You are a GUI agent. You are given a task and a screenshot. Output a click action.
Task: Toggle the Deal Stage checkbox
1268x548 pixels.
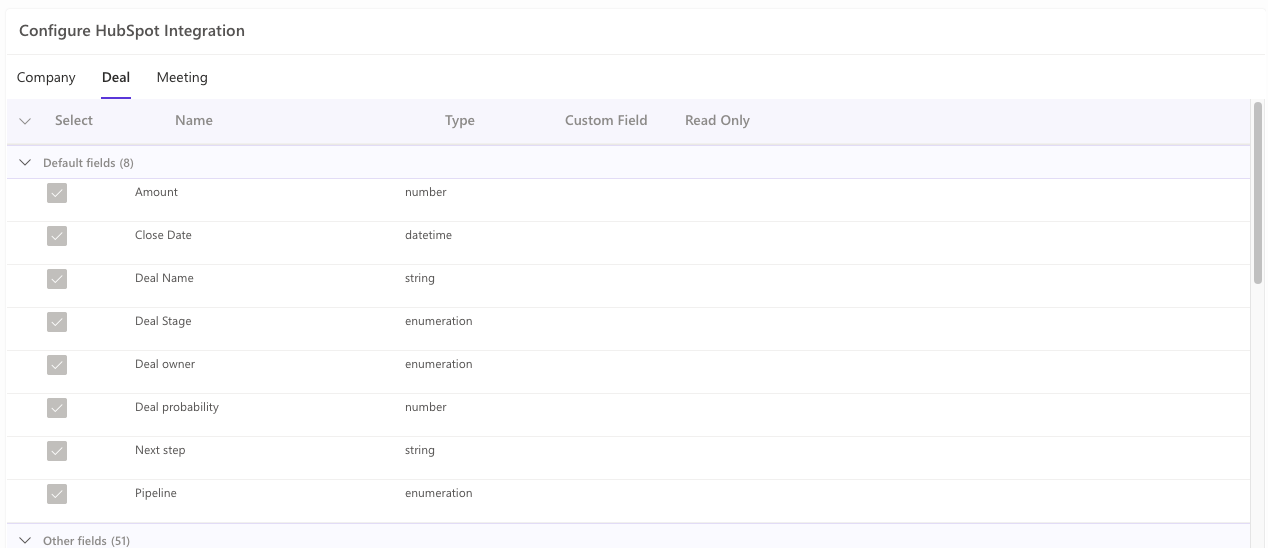[57, 322]
